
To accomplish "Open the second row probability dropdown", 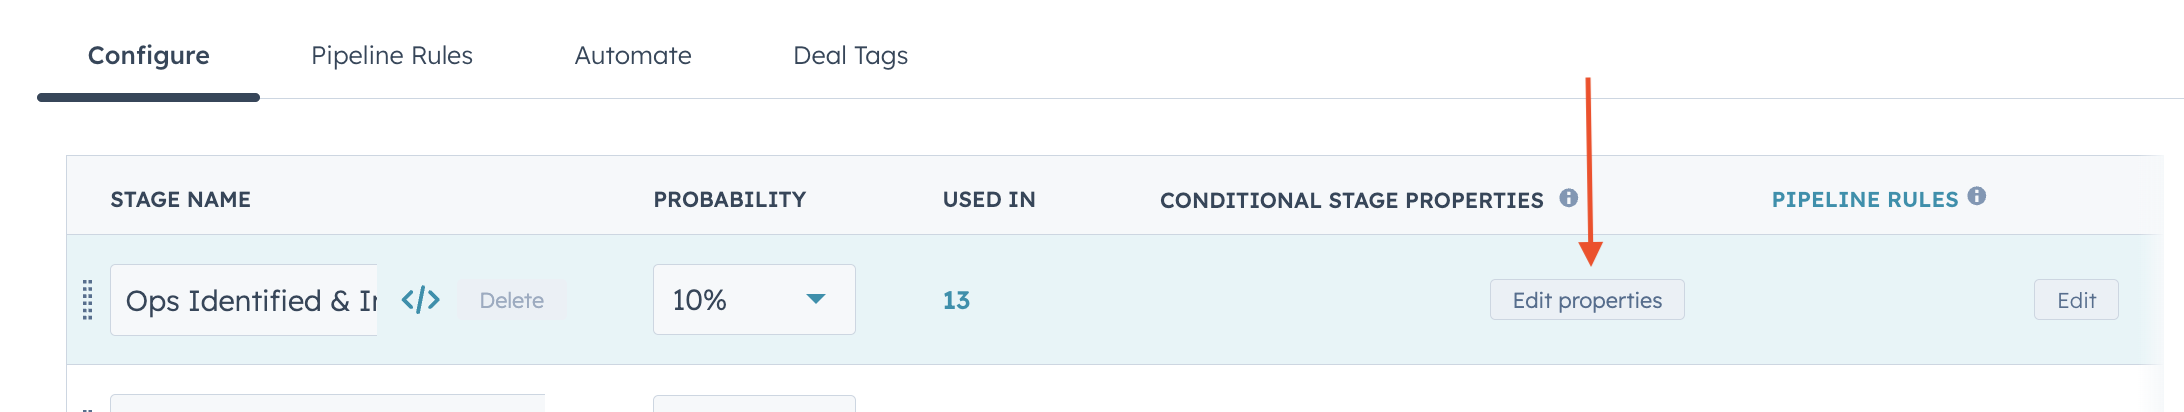I will [x=754, y=403].
